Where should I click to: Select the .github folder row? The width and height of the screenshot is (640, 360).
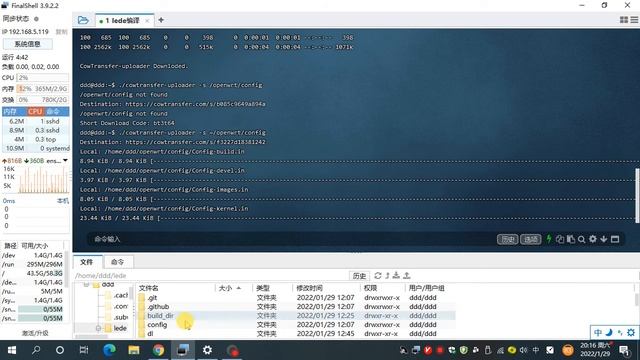(x=296, y=307)
